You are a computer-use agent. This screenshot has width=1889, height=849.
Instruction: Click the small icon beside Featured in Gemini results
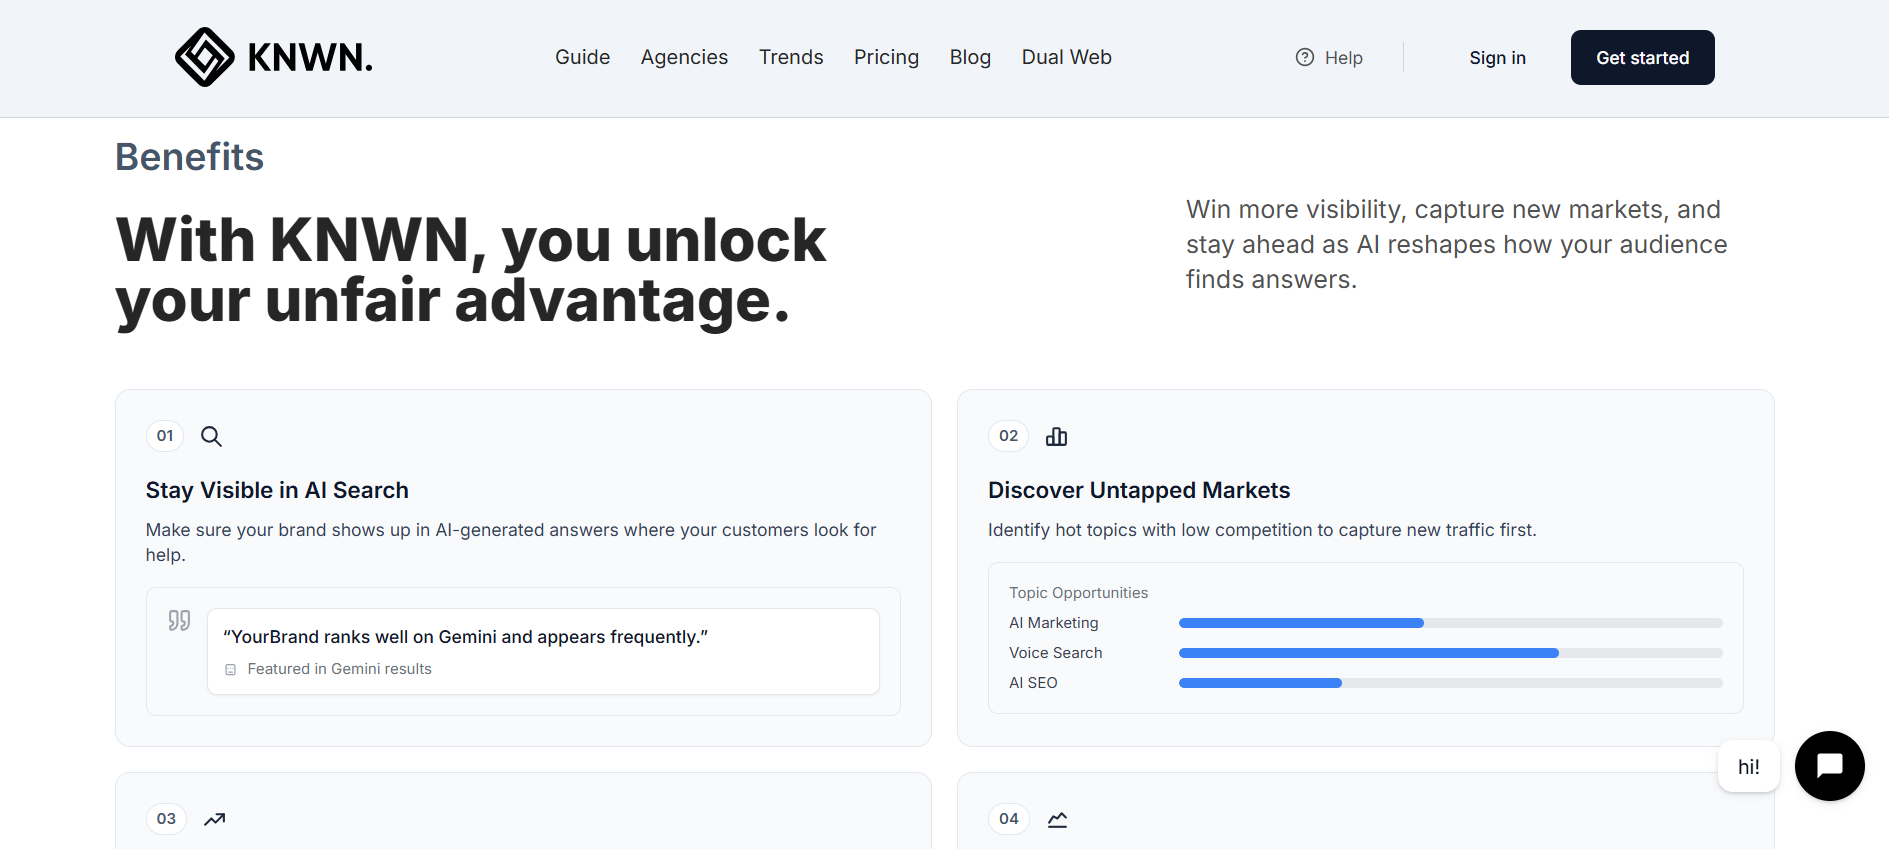click(x=231, y=669)
